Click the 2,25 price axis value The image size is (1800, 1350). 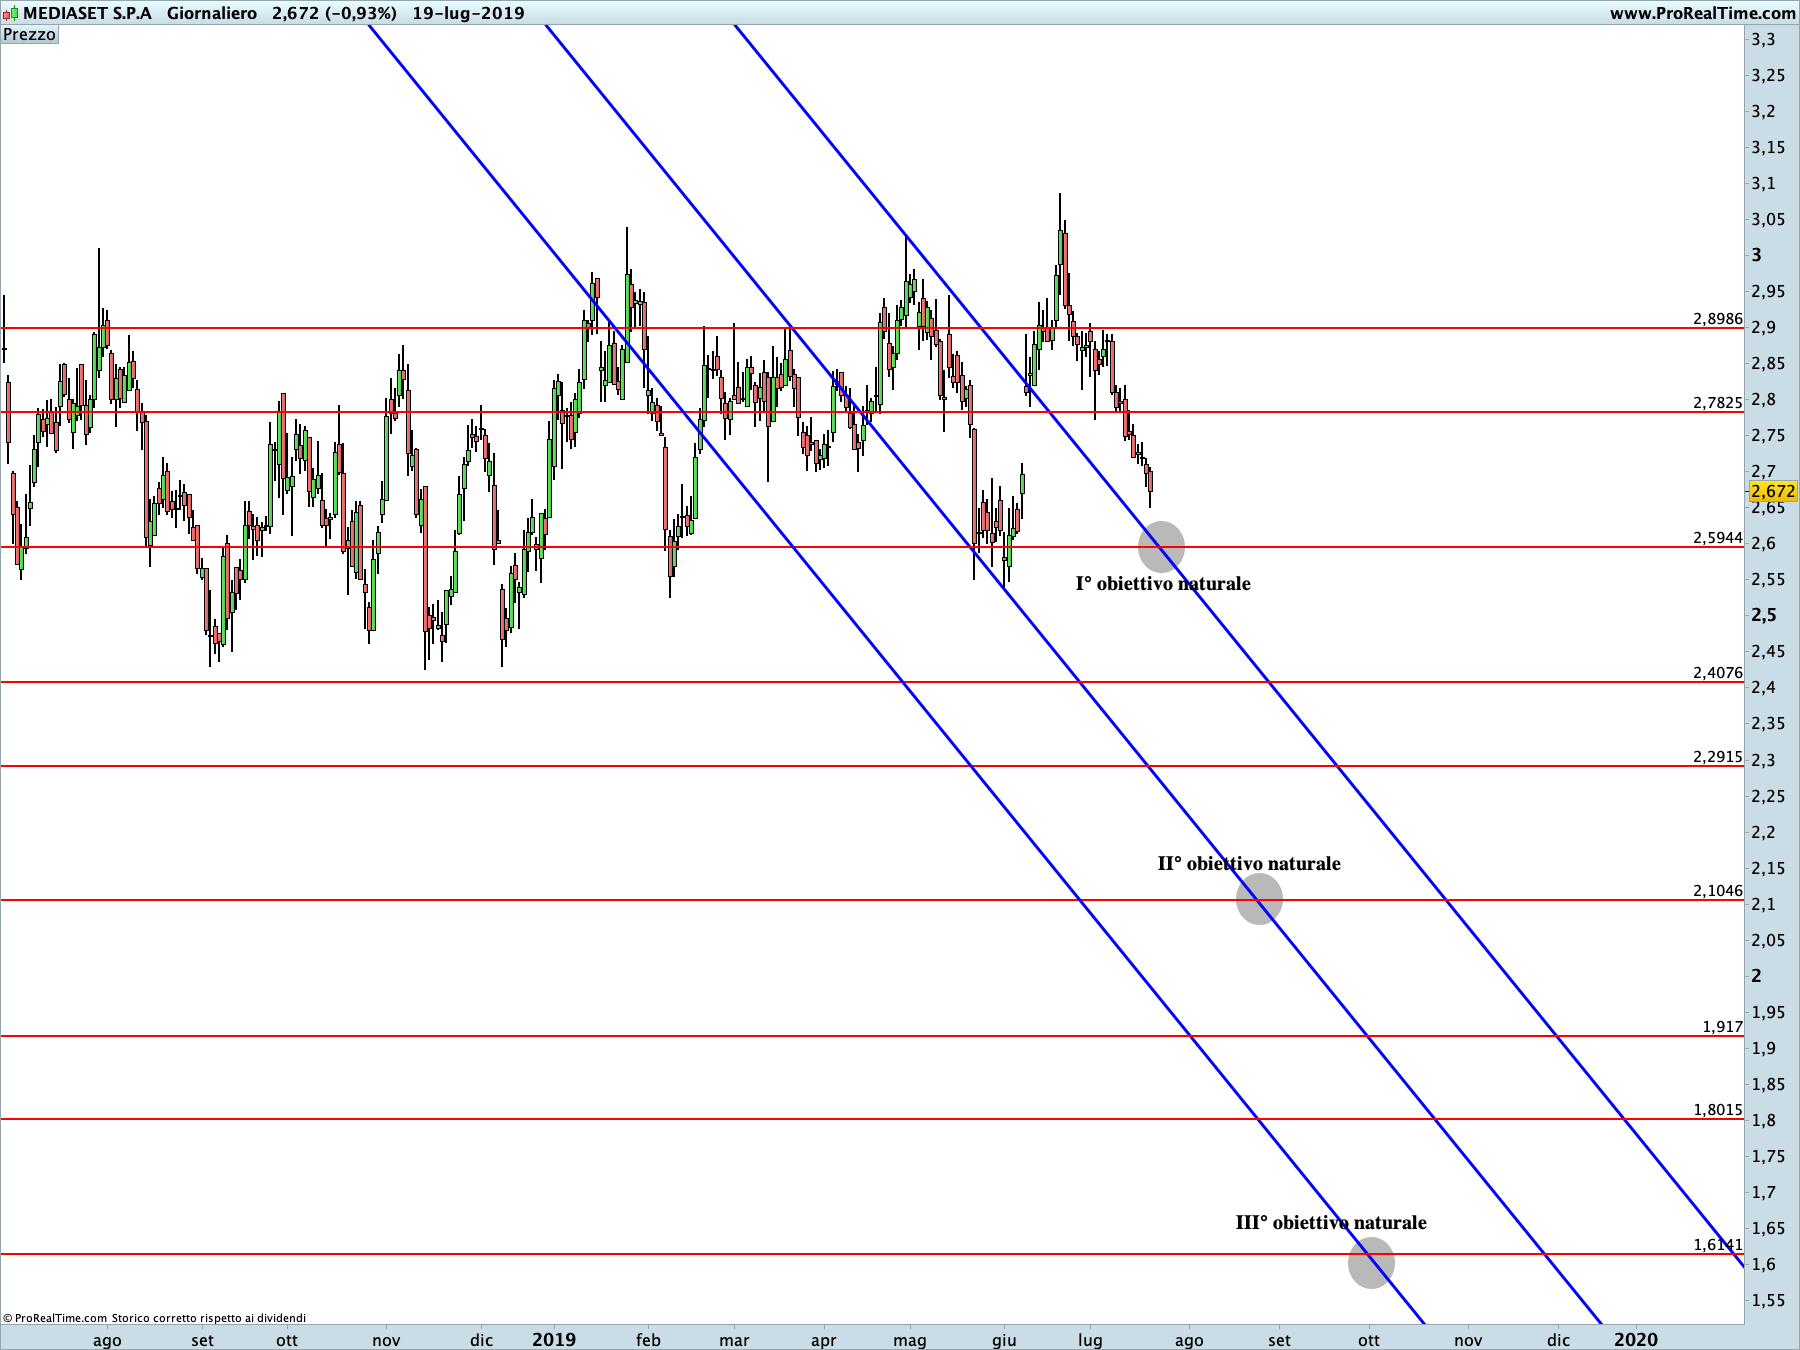pos(1768,796)
